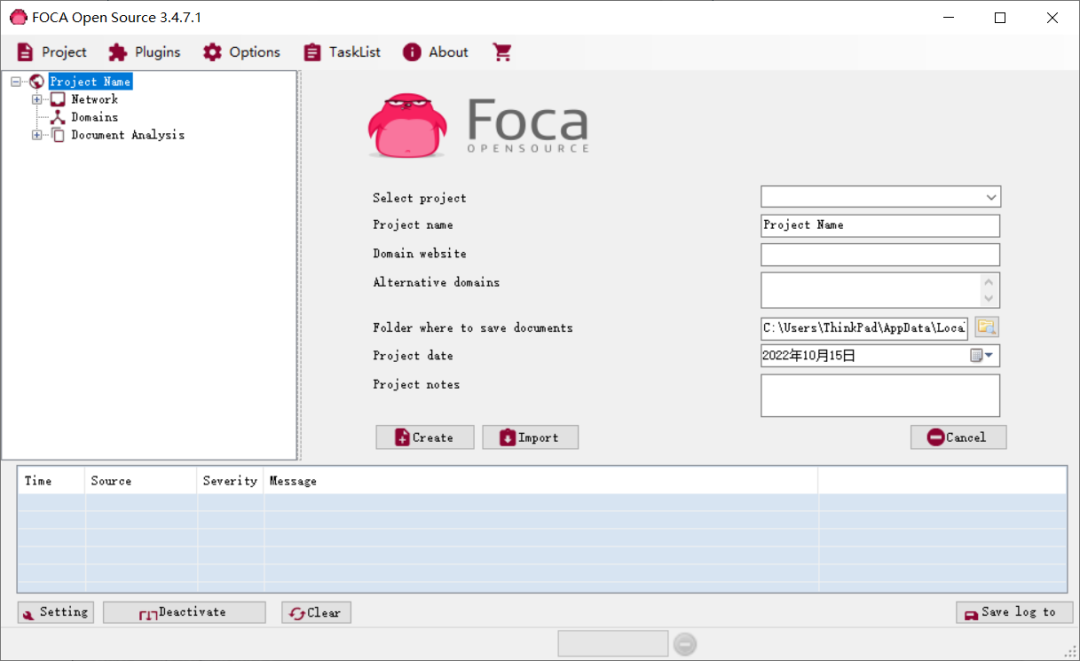Click the Project notes text area

pos(880,396)
